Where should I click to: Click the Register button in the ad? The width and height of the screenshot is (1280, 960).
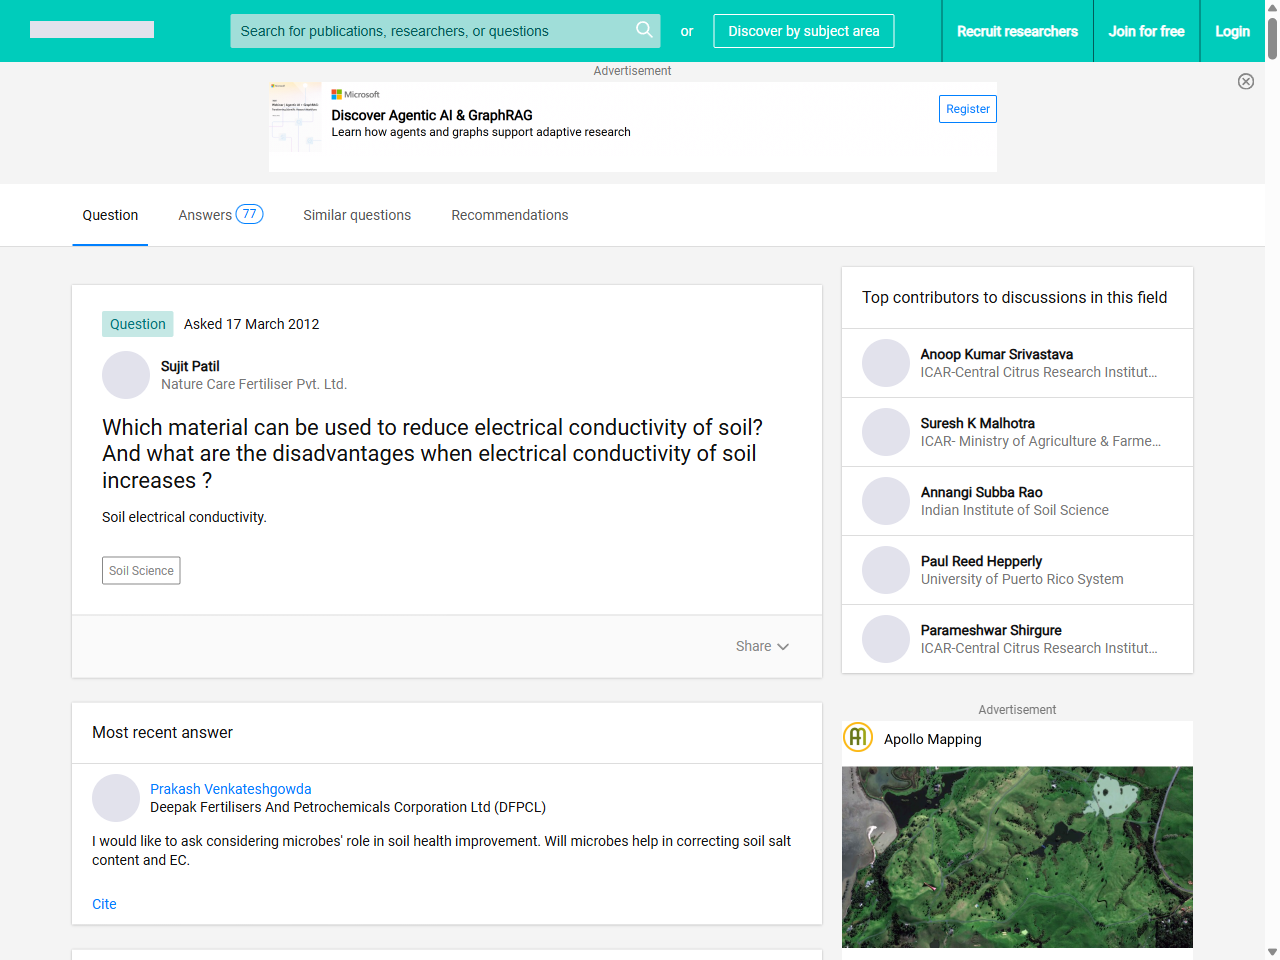pyautogui.click(x=967, y=108)
